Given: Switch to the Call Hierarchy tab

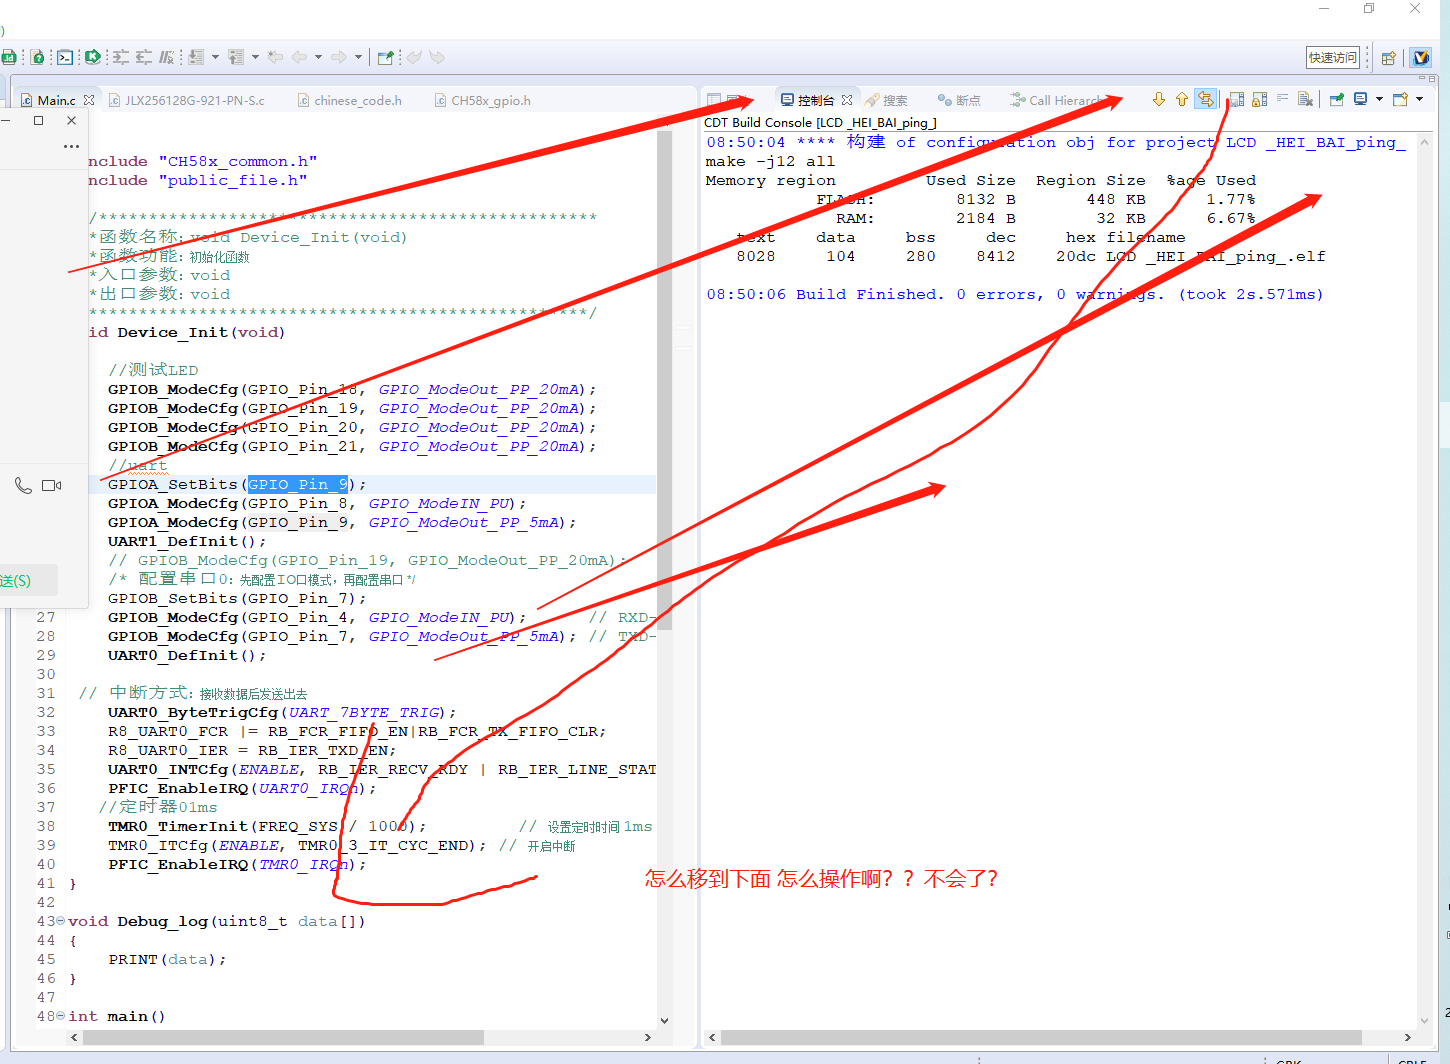Looking at the screenshot, I should [1058, 100].
